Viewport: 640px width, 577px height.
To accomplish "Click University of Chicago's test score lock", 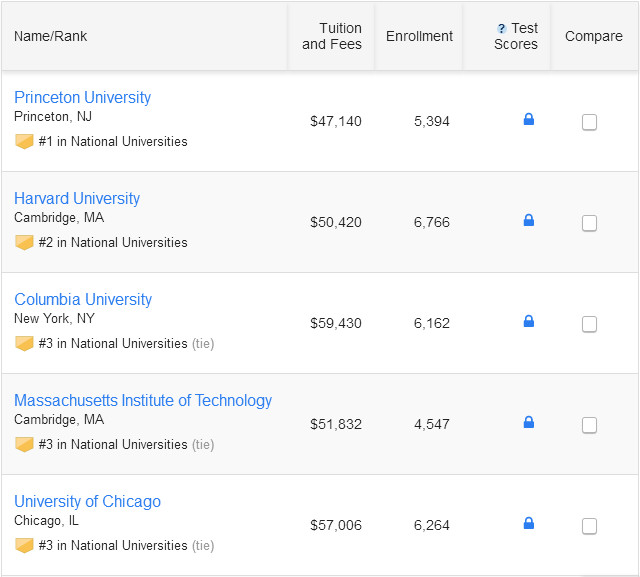I will point(529,524).
